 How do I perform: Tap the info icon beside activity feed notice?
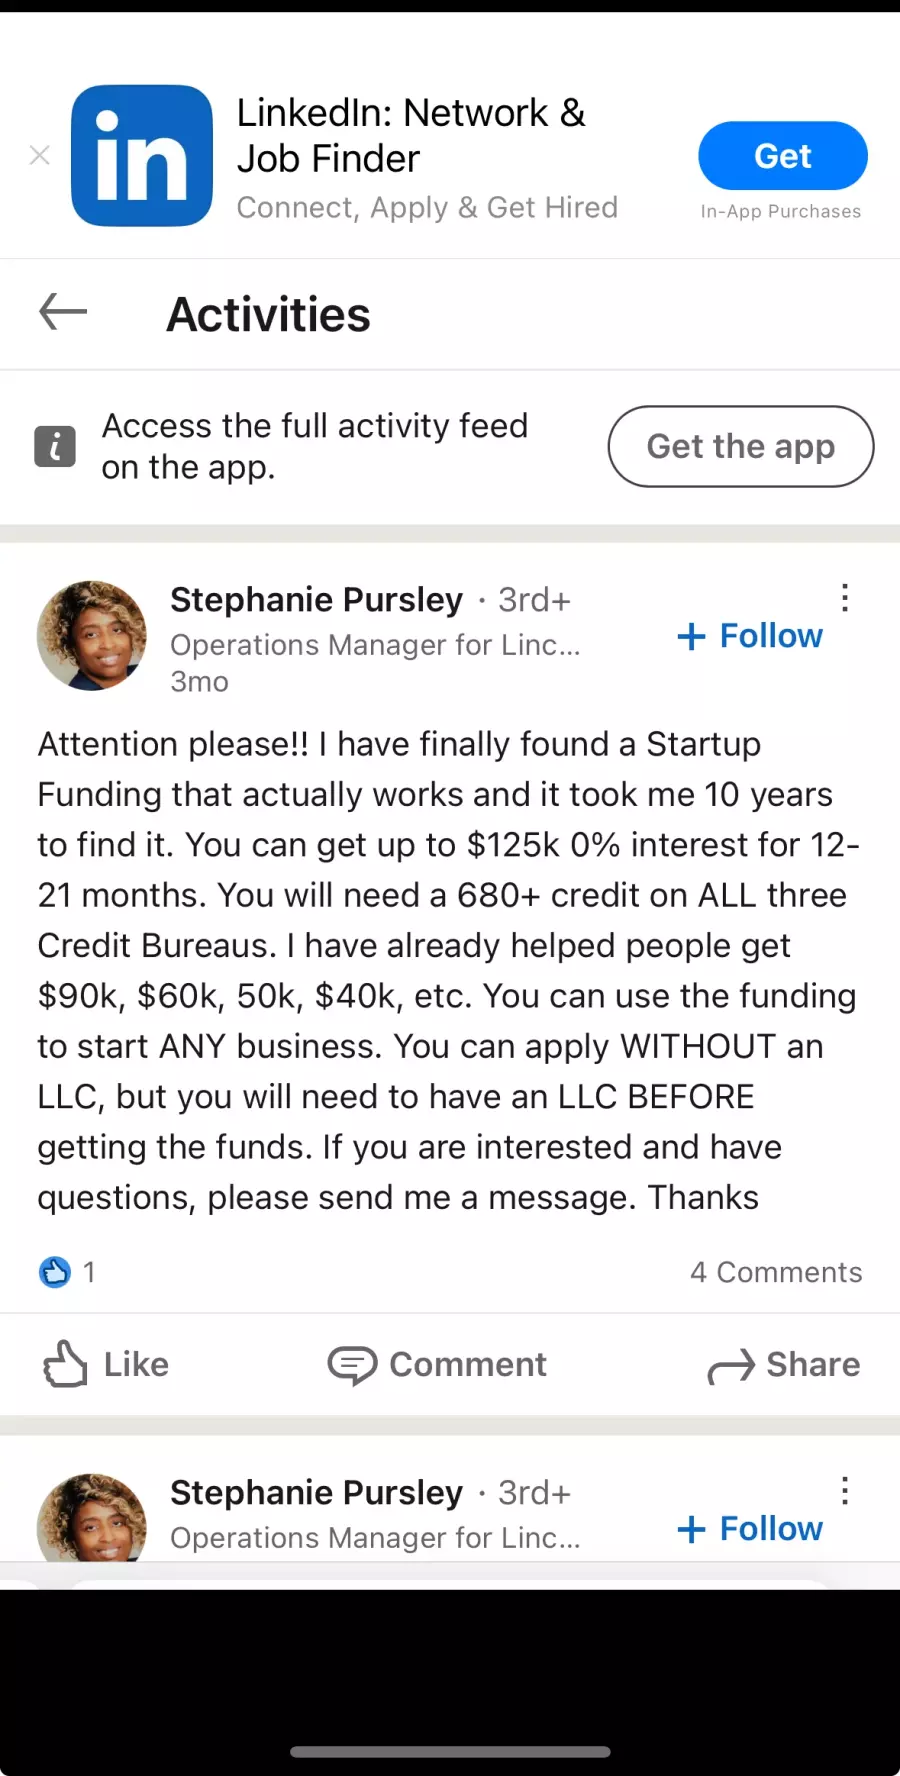pos(55,446)
